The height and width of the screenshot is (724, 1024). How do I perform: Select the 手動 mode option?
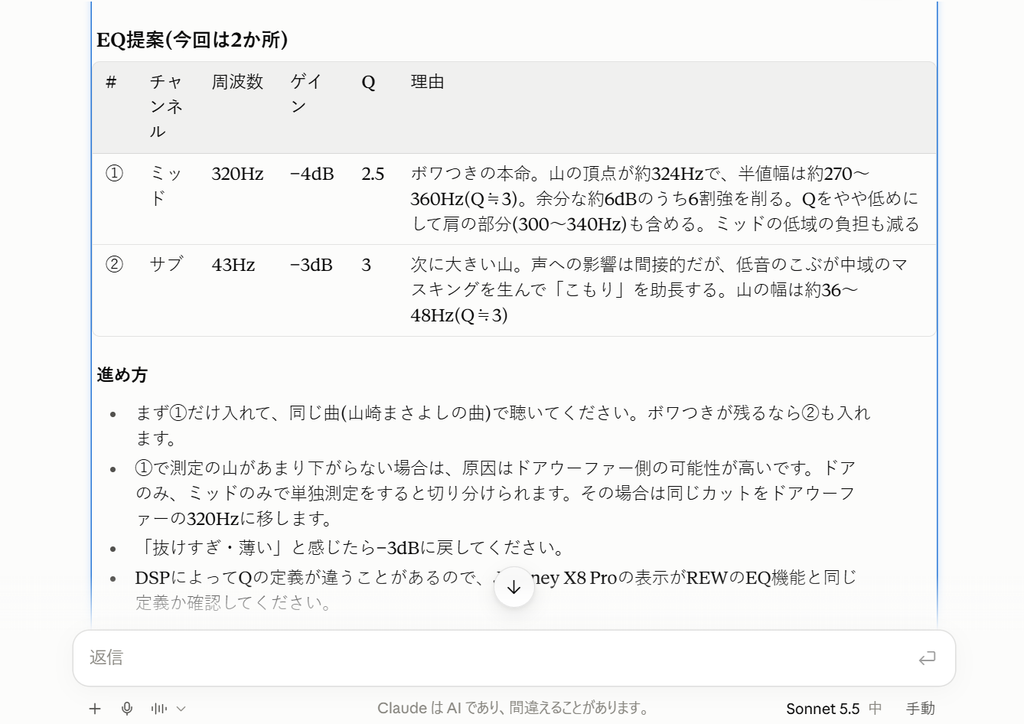pyautogui.click(x=920, y=708)
